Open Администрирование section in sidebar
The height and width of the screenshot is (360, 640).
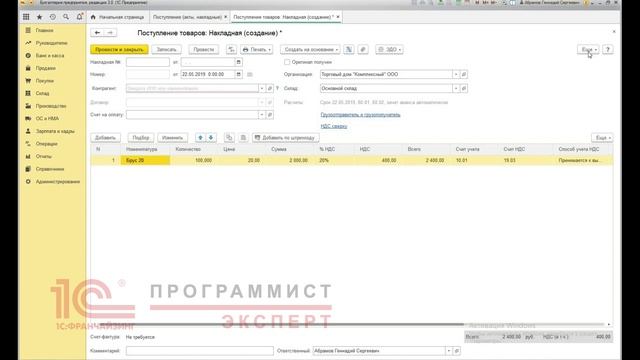[x=58, y=182]
